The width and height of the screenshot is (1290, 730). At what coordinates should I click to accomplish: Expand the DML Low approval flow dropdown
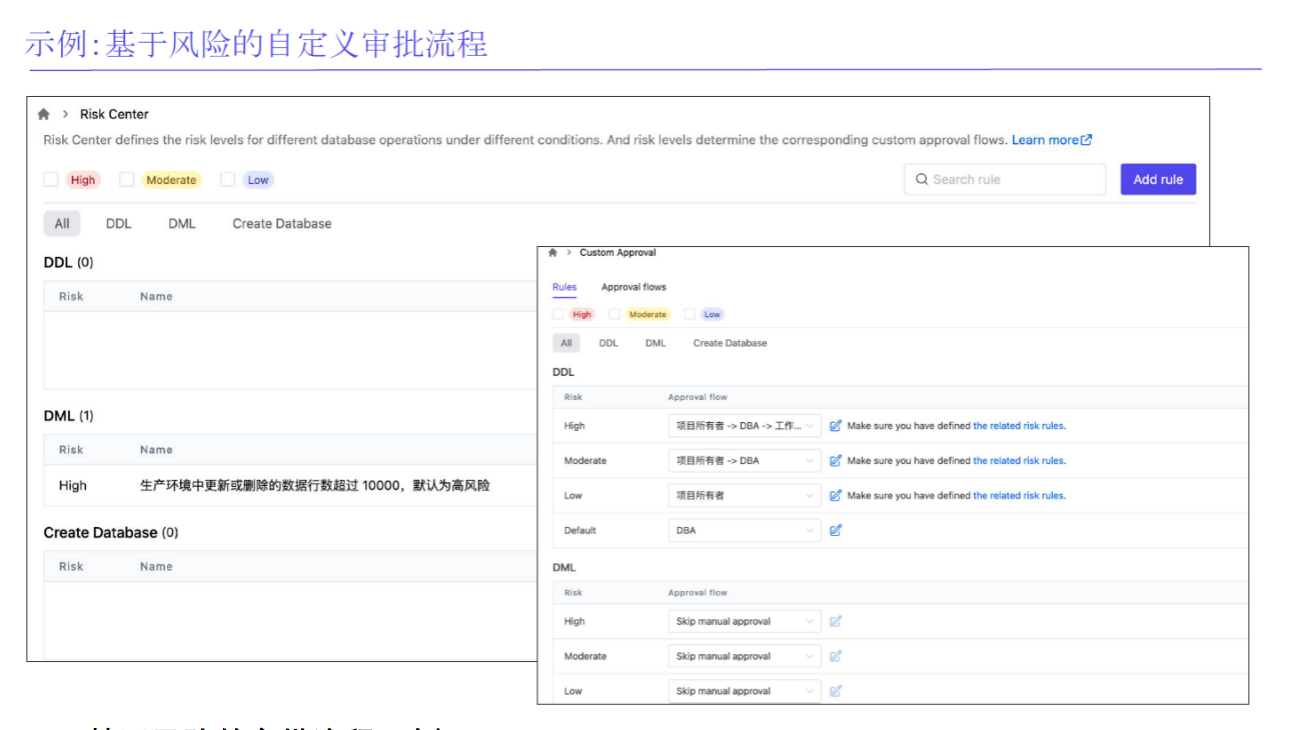[x=744, y=691]
